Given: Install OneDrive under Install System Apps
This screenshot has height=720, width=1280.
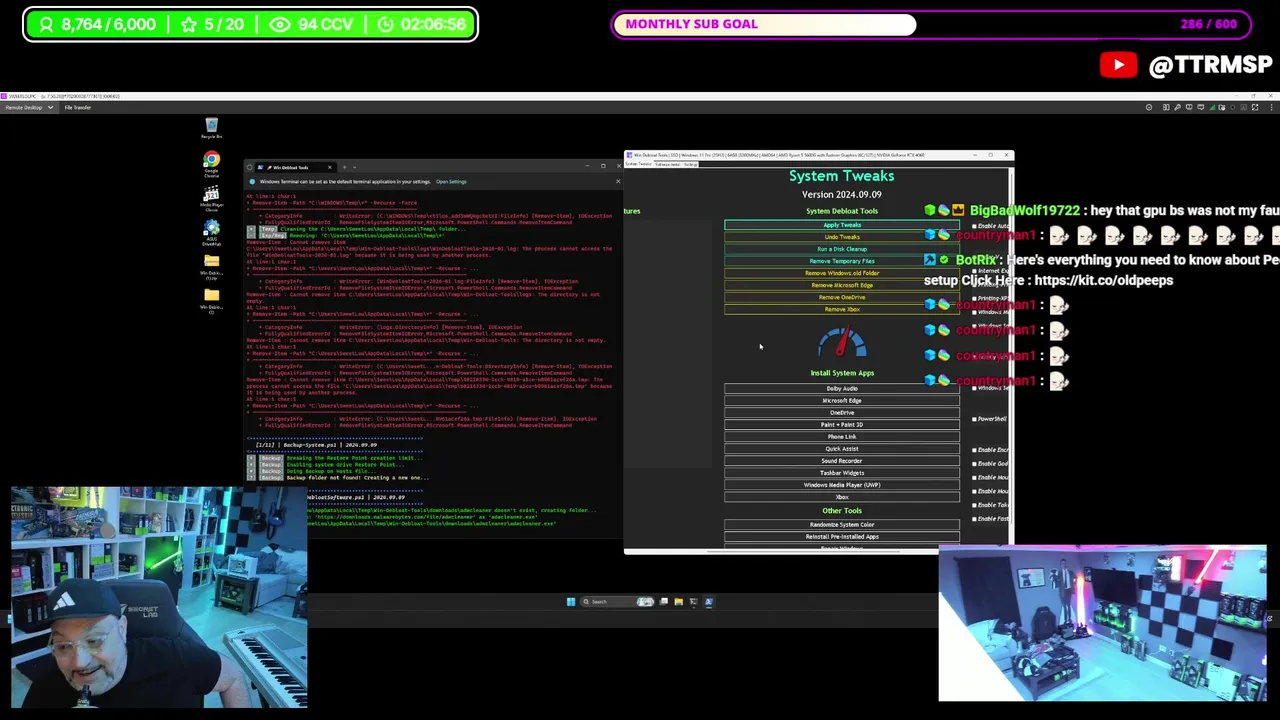Looking at the screenshot, I should [x=842, y=413].
